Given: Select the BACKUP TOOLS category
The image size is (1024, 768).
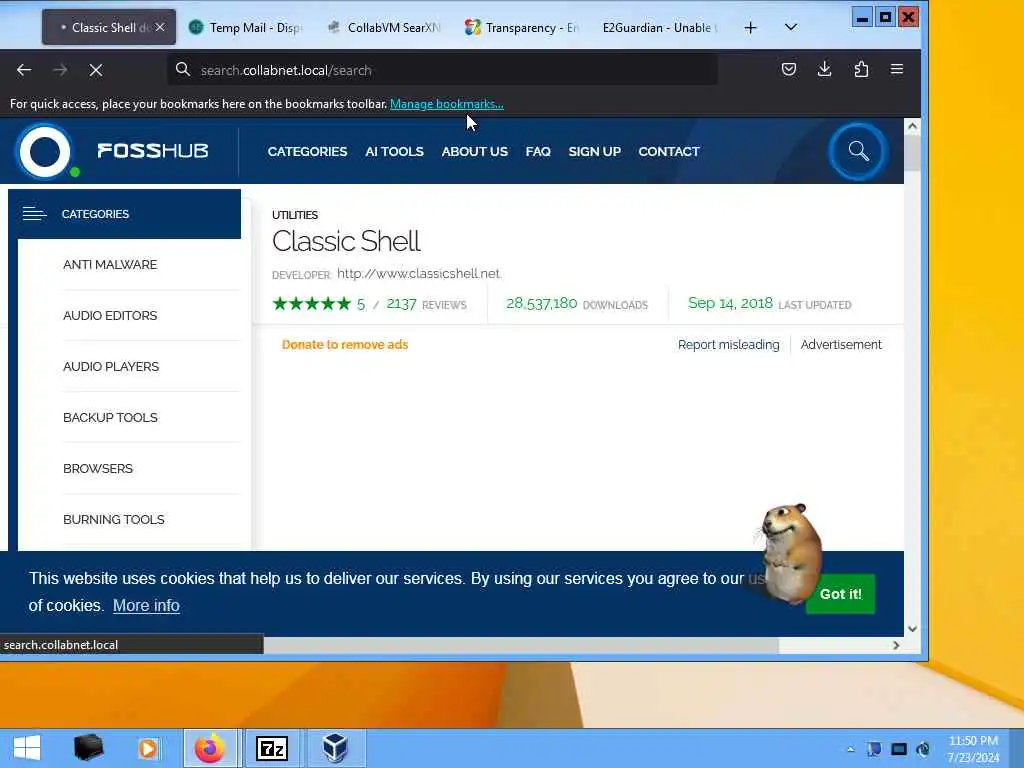Looking at the screenshot, I should 110,417.
